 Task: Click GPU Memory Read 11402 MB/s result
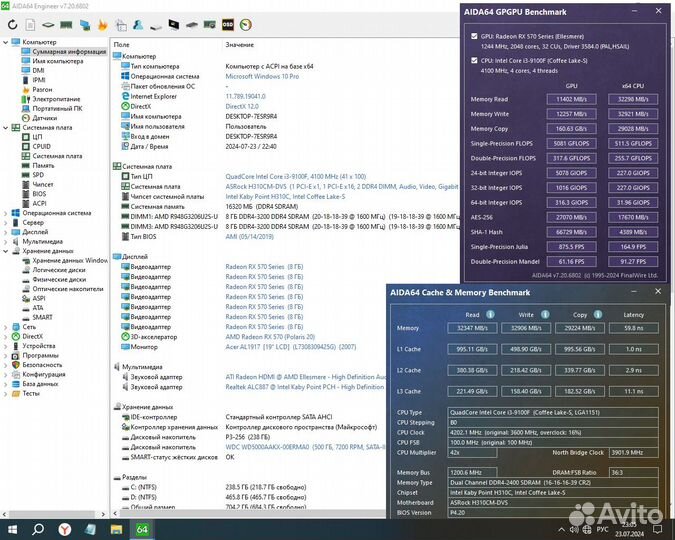click(571, 99)
